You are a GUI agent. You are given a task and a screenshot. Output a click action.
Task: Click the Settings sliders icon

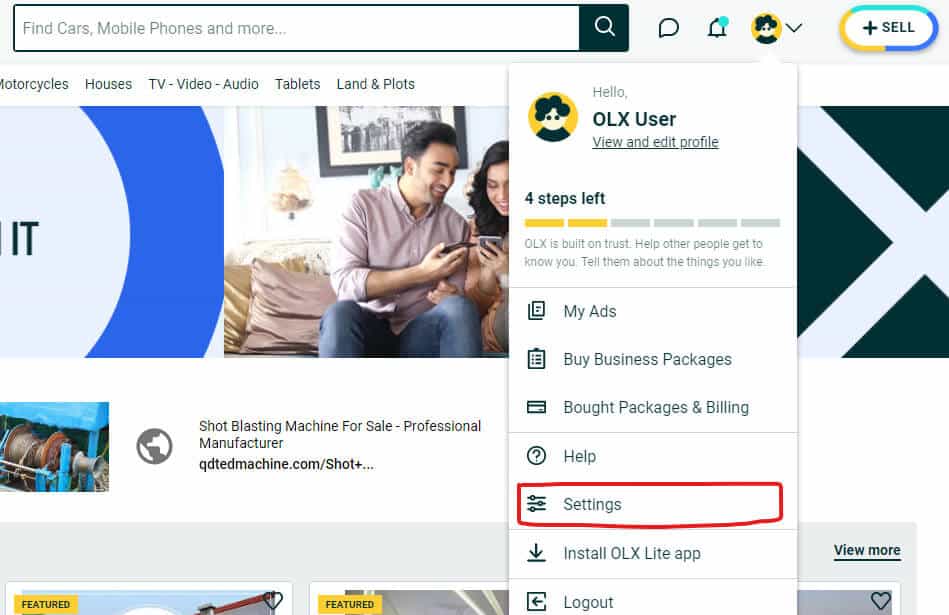point(536,504)
